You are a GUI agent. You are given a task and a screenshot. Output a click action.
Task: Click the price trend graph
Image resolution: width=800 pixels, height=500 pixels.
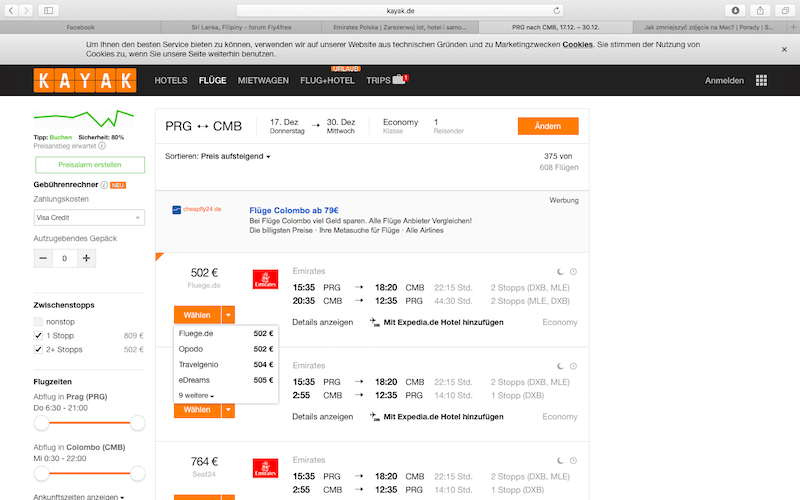coord(84,119)
